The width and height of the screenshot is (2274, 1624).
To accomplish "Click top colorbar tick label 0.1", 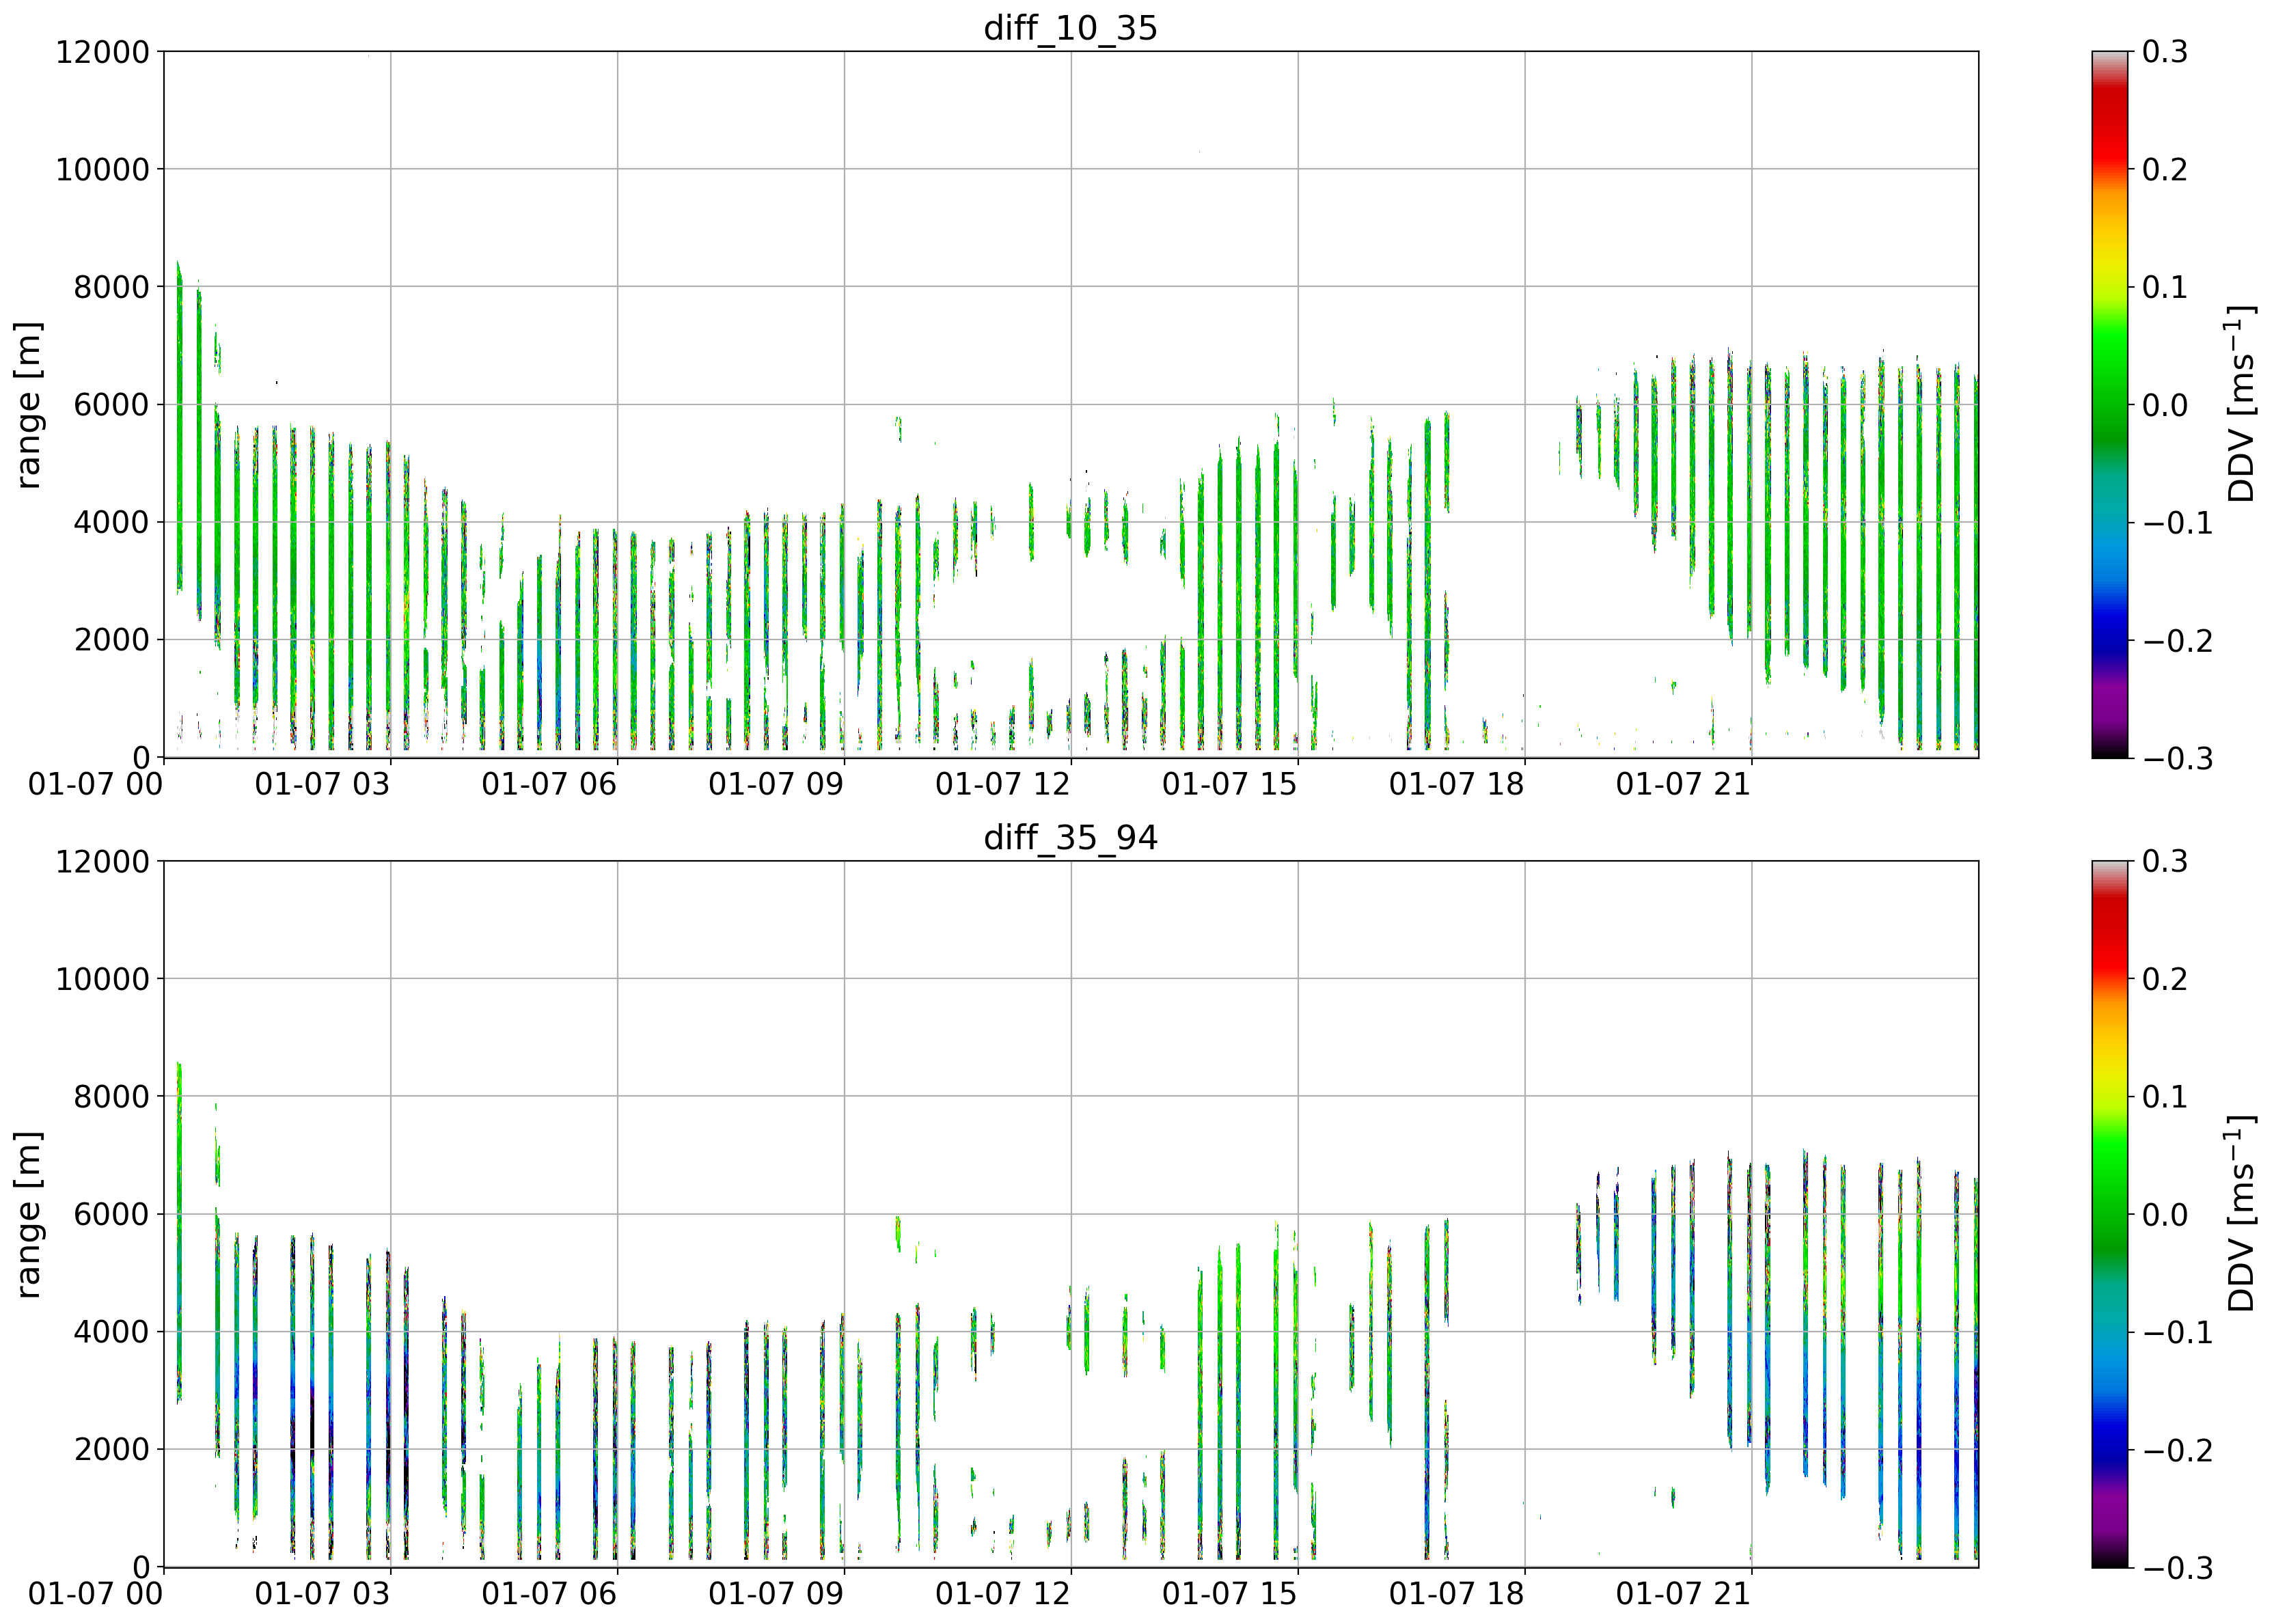I will click(2165, 287).
